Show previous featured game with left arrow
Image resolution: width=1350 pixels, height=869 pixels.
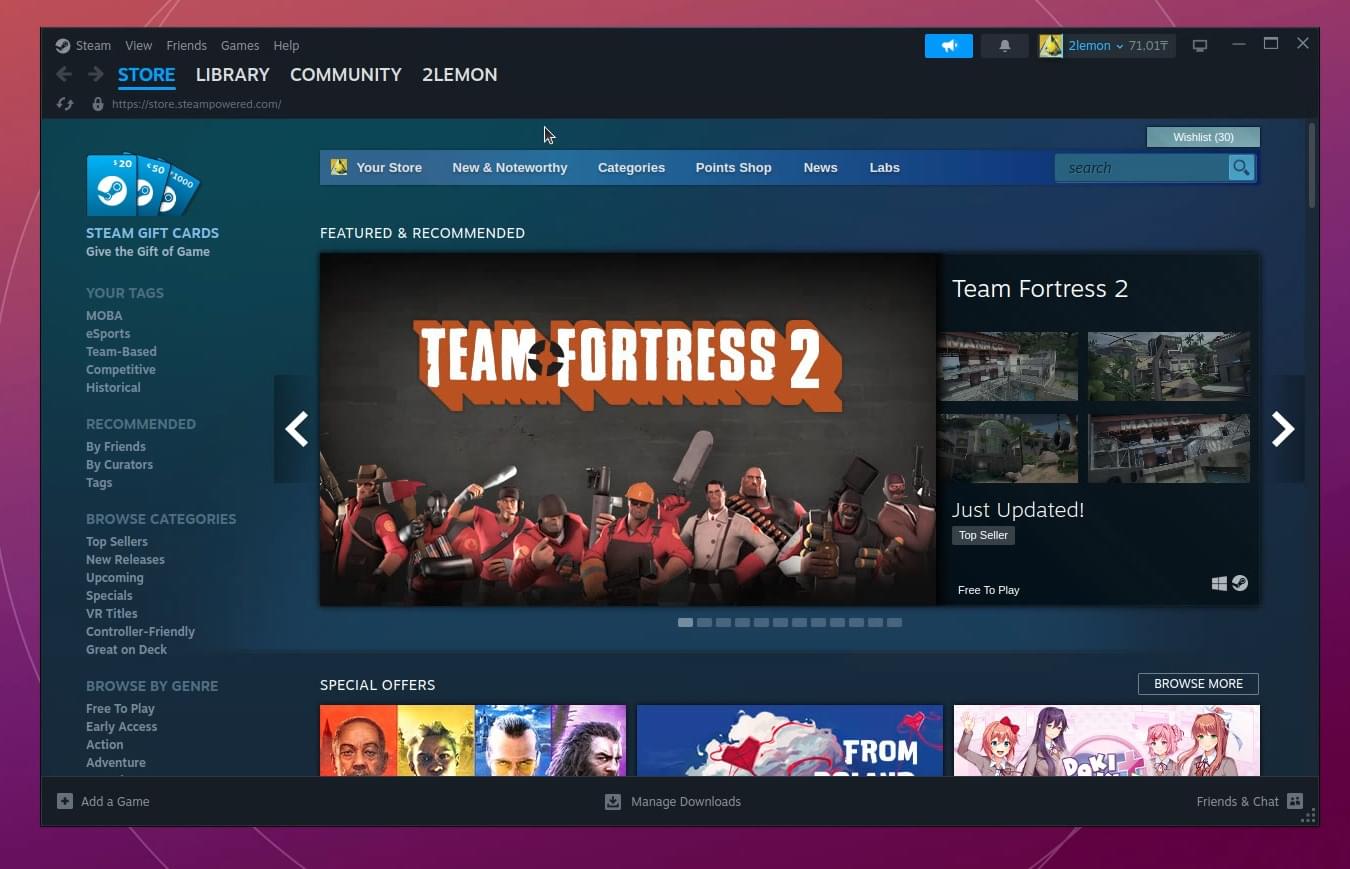click(296, 429)
